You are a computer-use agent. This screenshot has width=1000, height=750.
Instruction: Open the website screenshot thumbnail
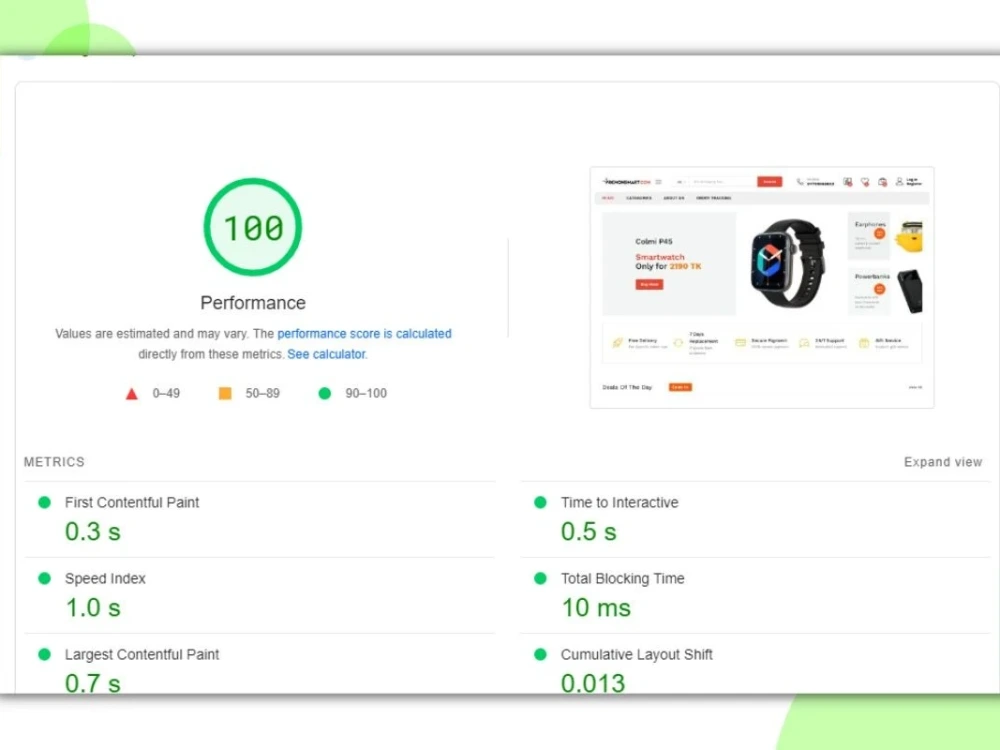click(762, 288)
